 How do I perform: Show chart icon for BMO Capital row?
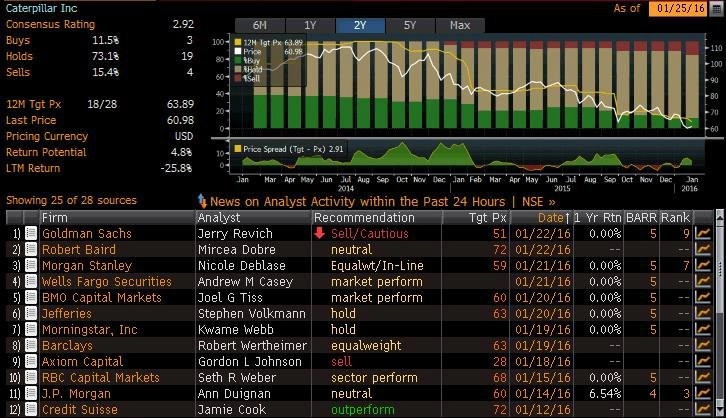click(703, 298)
